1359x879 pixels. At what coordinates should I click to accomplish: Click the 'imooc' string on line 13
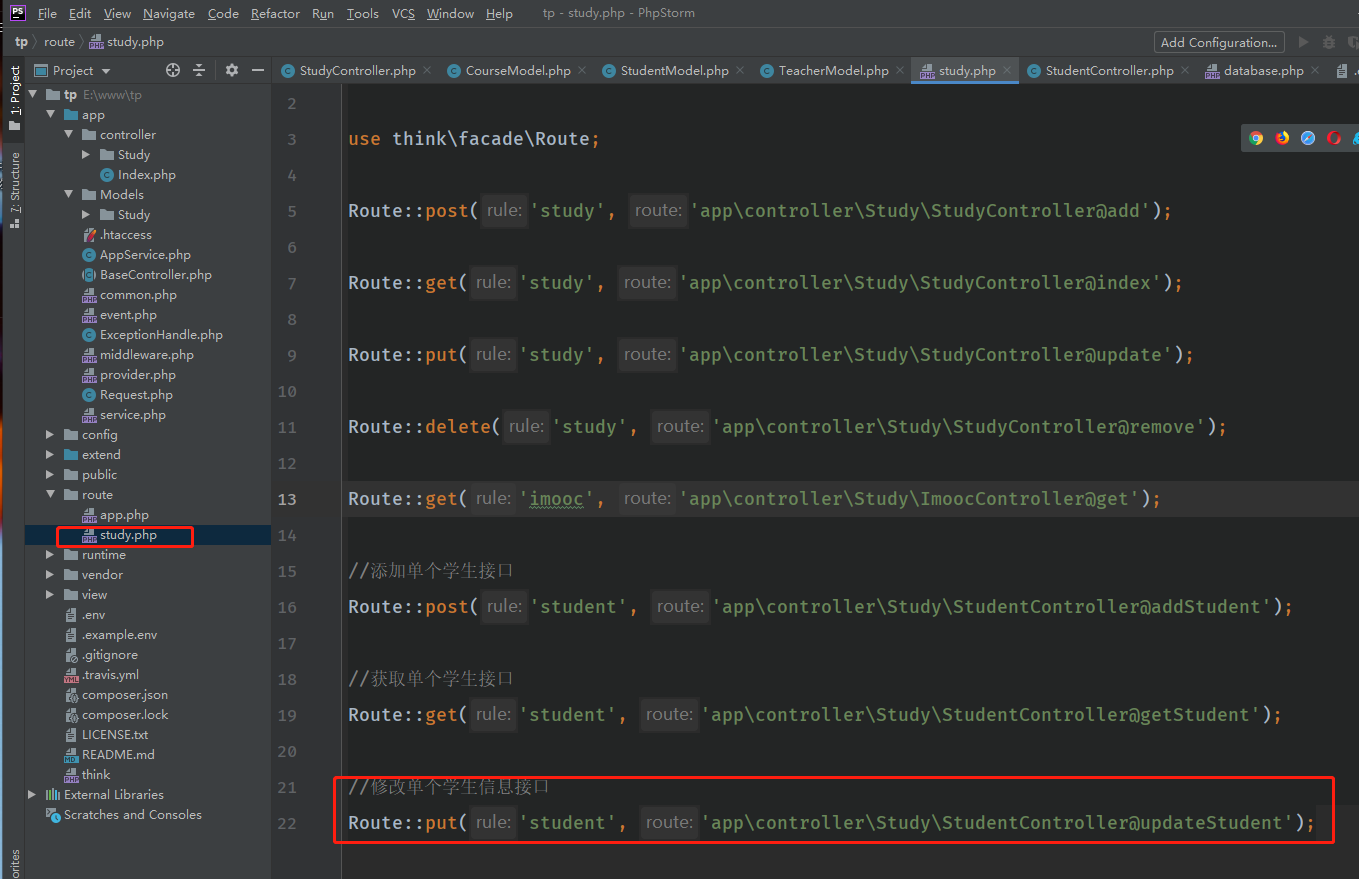(x=556, y=498)
